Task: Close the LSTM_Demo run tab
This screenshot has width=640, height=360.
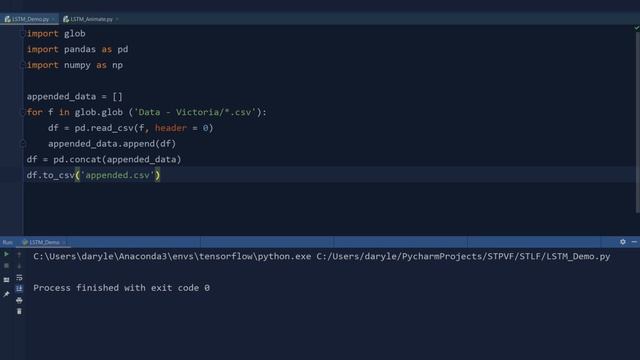Action: pyautogui.click(x=64, y=242)
